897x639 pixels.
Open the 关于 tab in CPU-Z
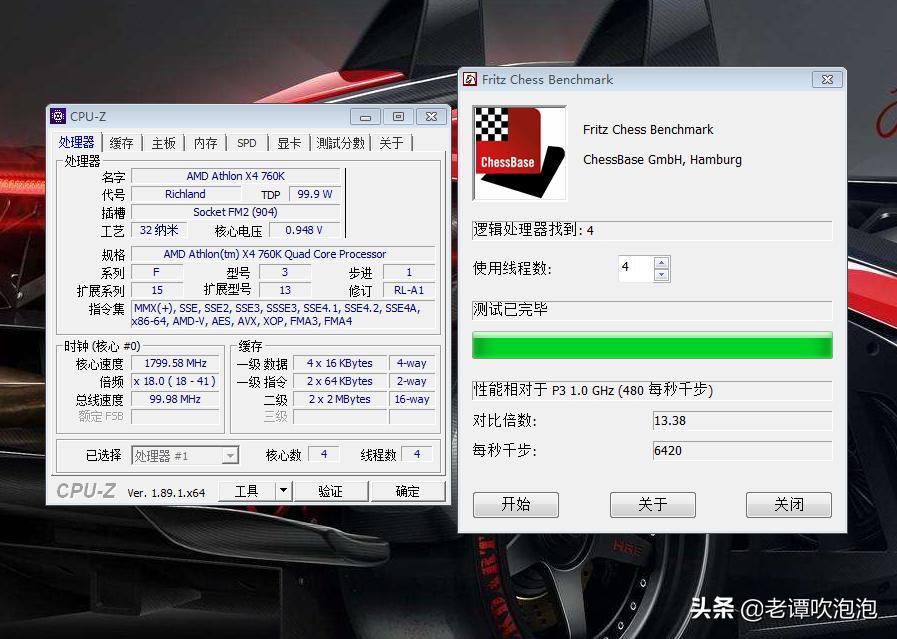391,142
